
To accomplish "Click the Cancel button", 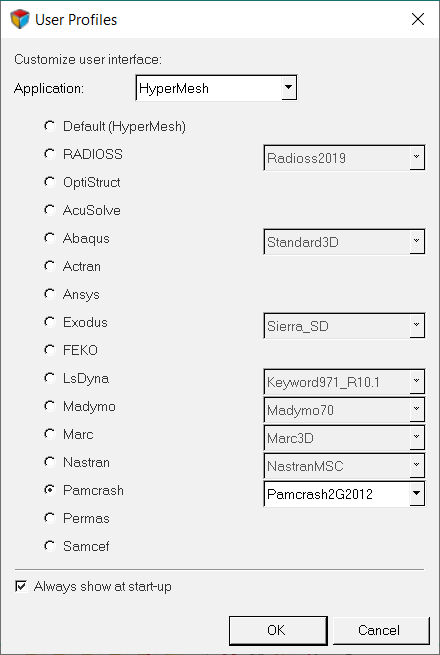I will click(x=381, y=630).
